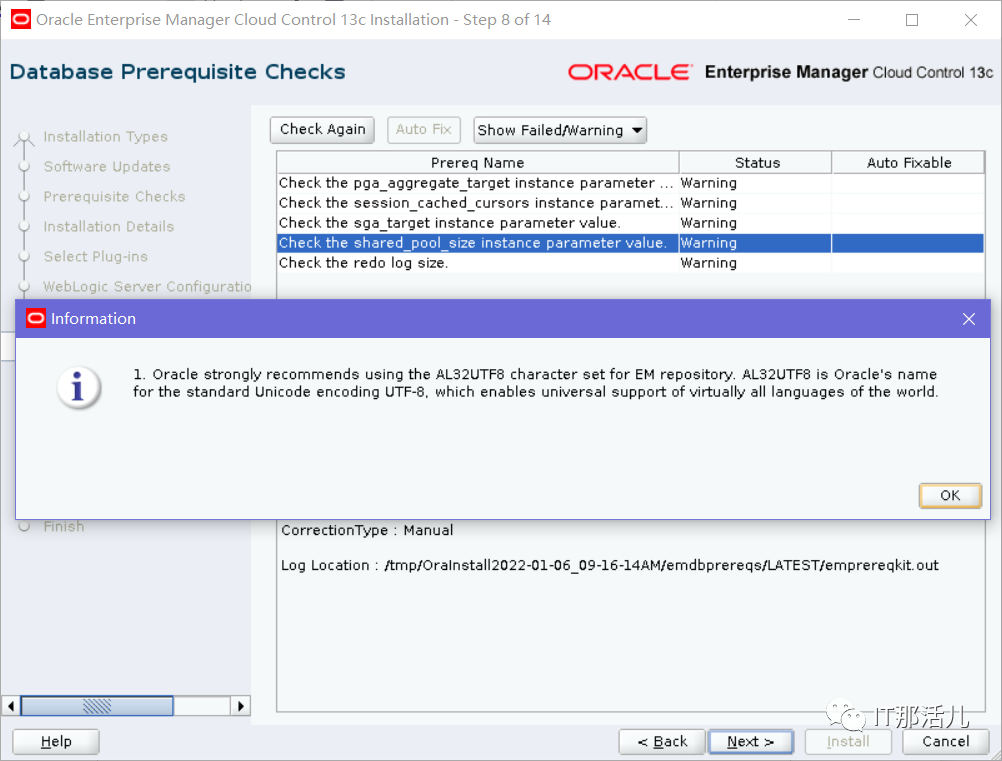
Task: Minimize the installer window
Action: point(854,20)
